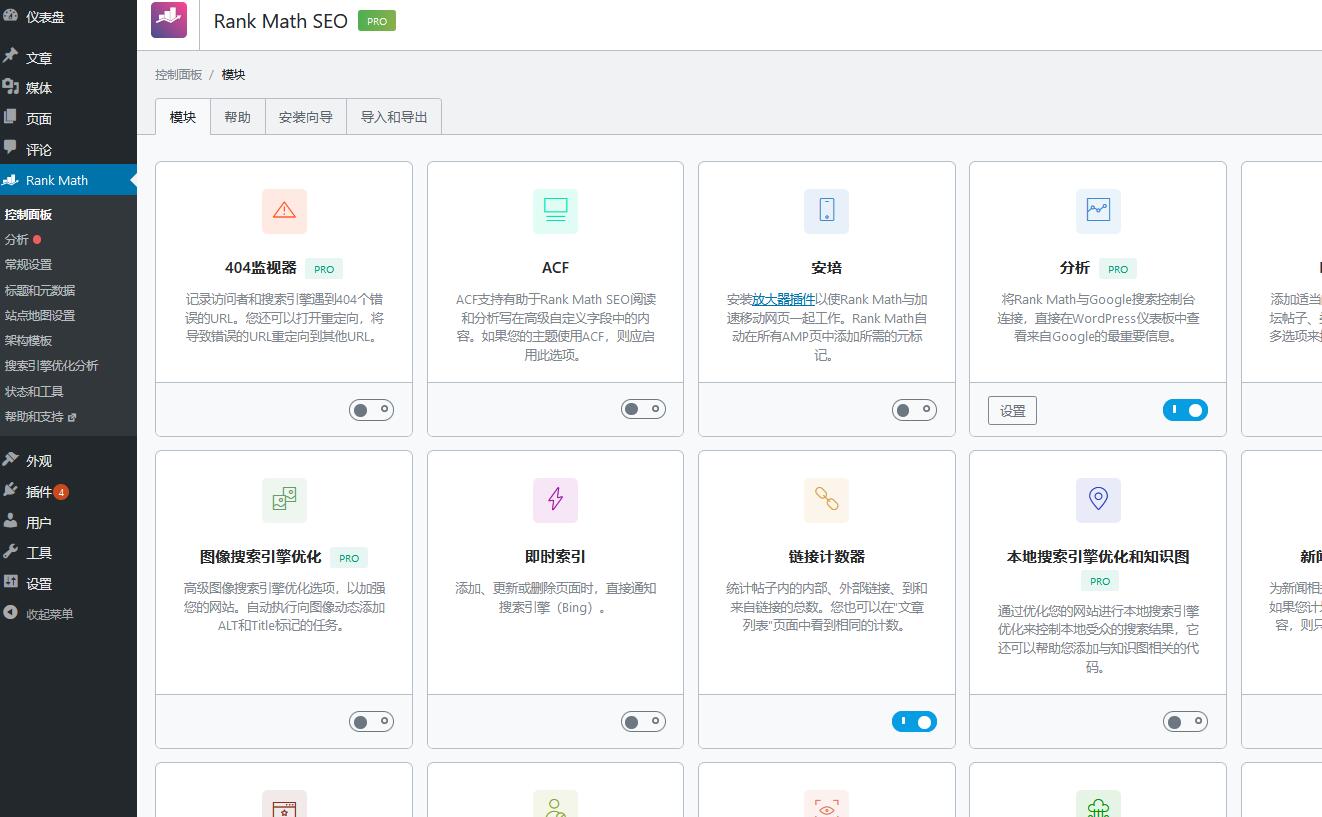
Task: Click the 本地搜索引擎优化 map pin icon
Action: (1098, 499)
